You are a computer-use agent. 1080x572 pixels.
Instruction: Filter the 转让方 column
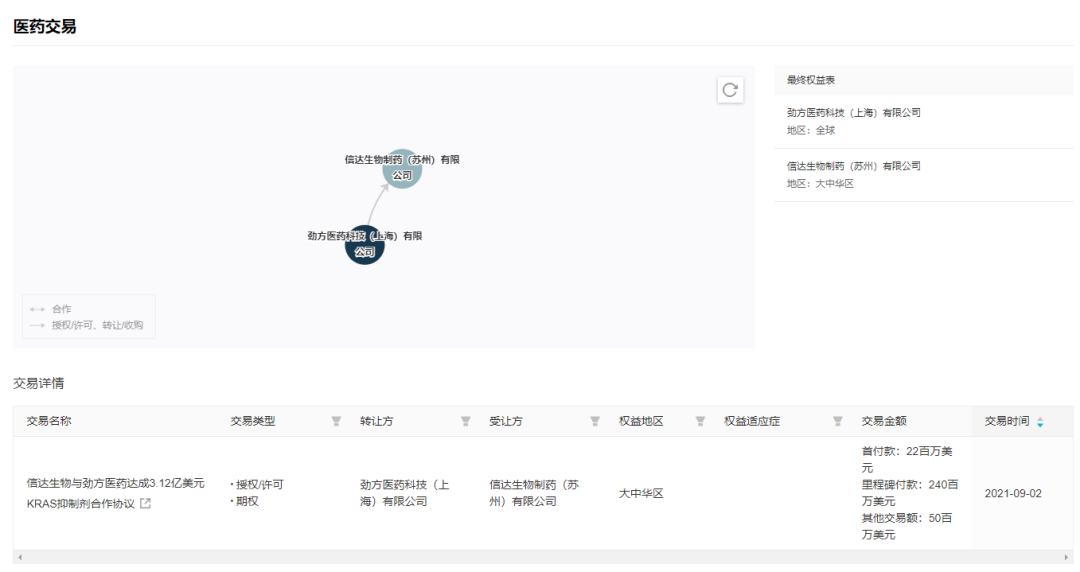coord(466,421)
